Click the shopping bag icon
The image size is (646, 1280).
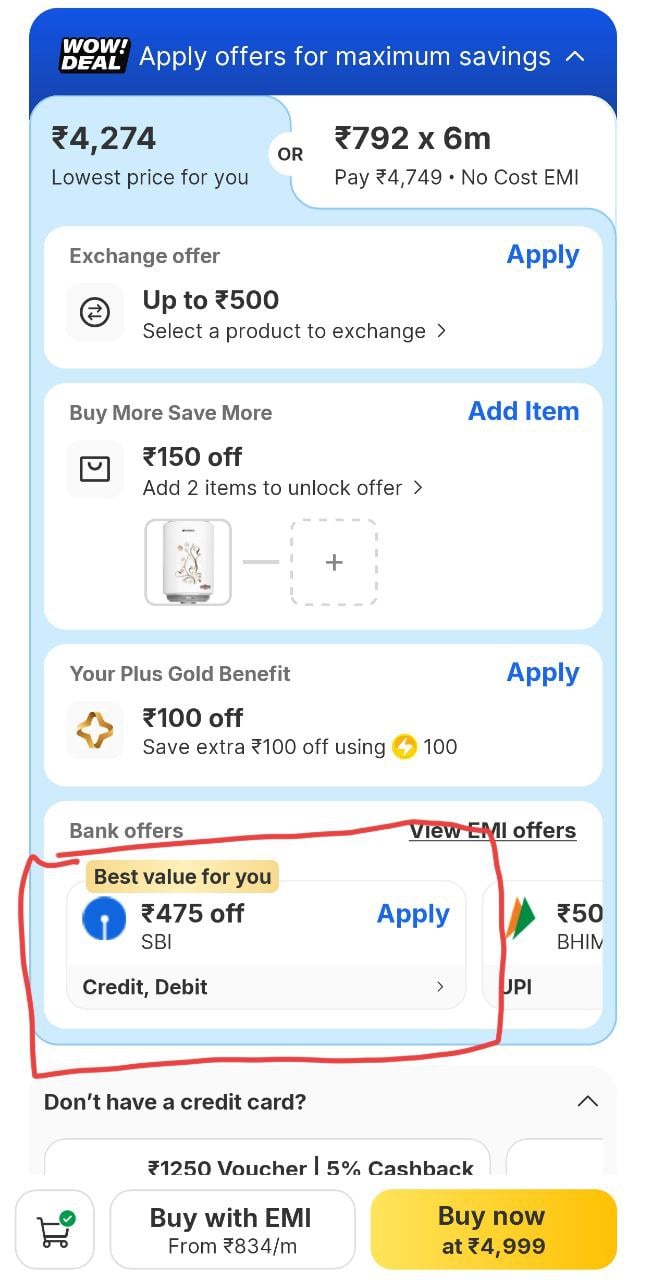click(95, 469)
